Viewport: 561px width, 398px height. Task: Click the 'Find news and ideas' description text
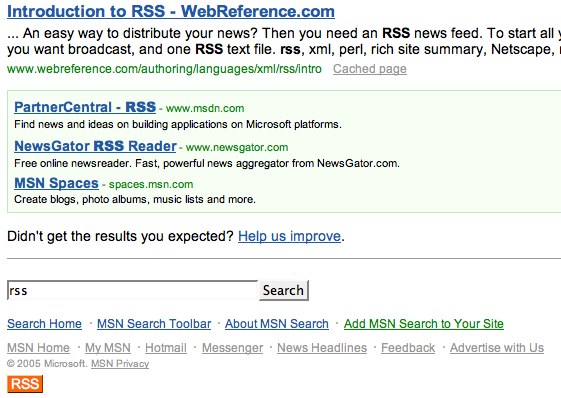point(178,124)
